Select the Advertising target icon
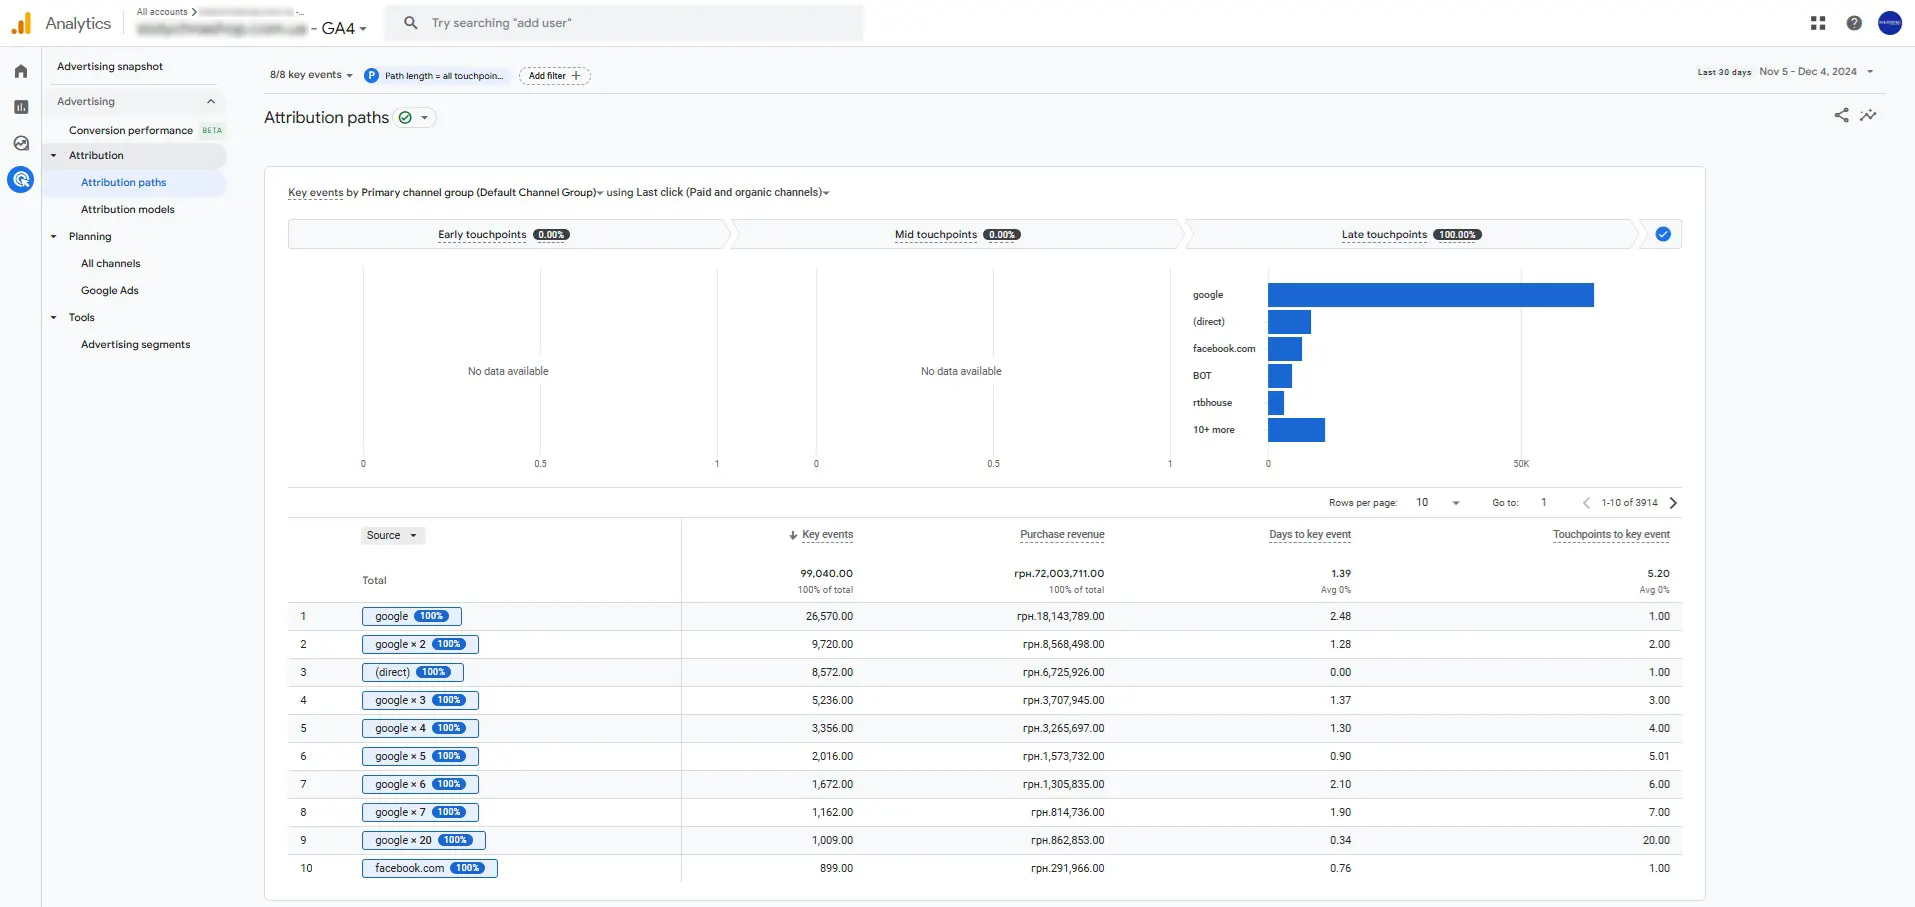 pos(21,180)
